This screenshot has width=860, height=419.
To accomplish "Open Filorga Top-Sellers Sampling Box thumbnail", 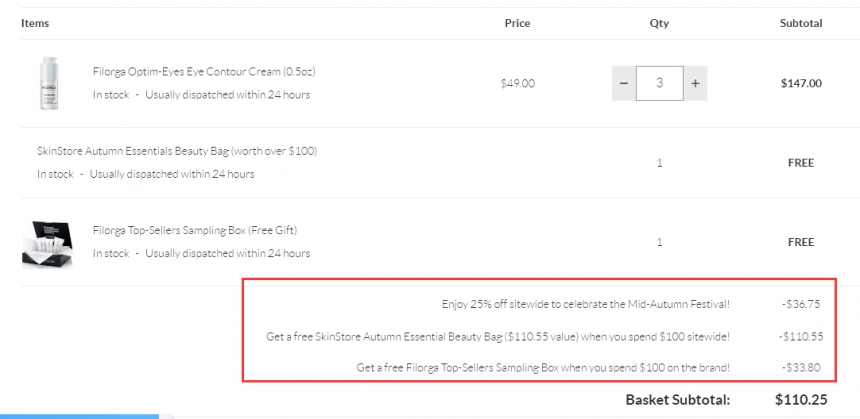I will [x=49, y=242].
